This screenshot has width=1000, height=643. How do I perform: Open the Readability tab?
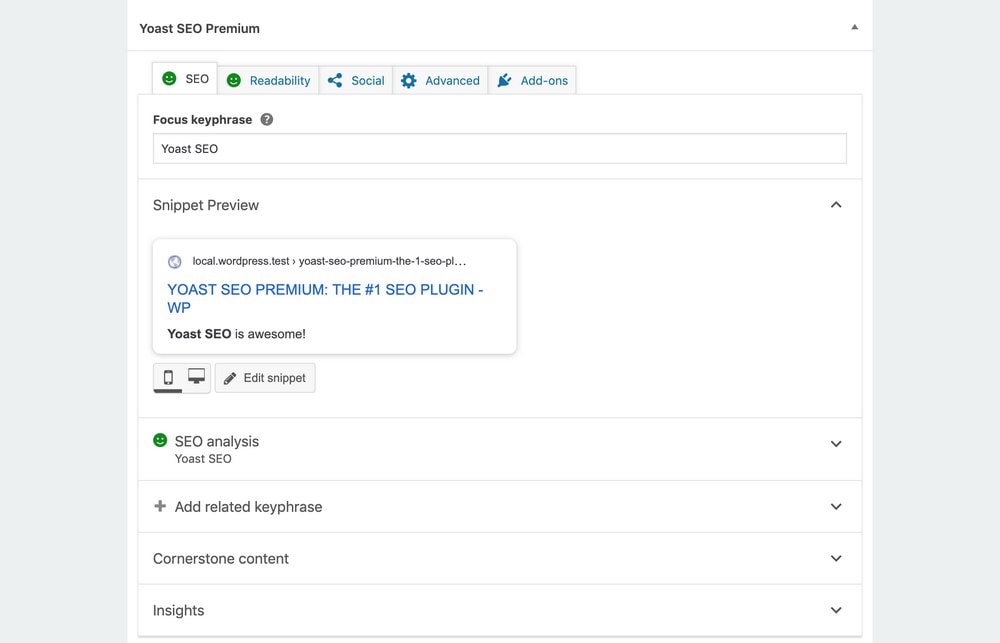click(x=268, y=80)
